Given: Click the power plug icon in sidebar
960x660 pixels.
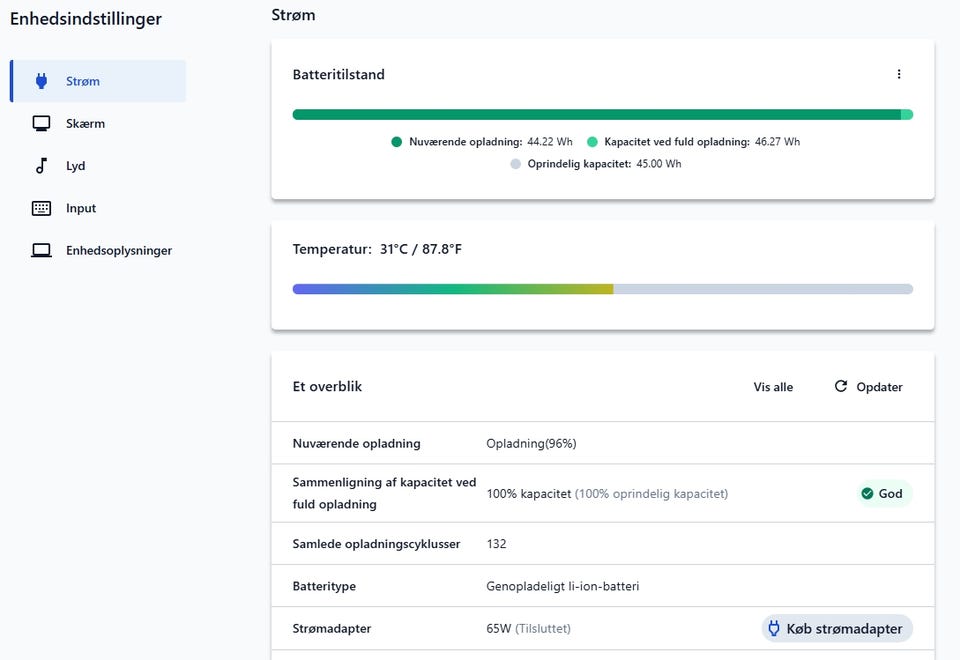Looking at the screenshot, I should point(41,81).
